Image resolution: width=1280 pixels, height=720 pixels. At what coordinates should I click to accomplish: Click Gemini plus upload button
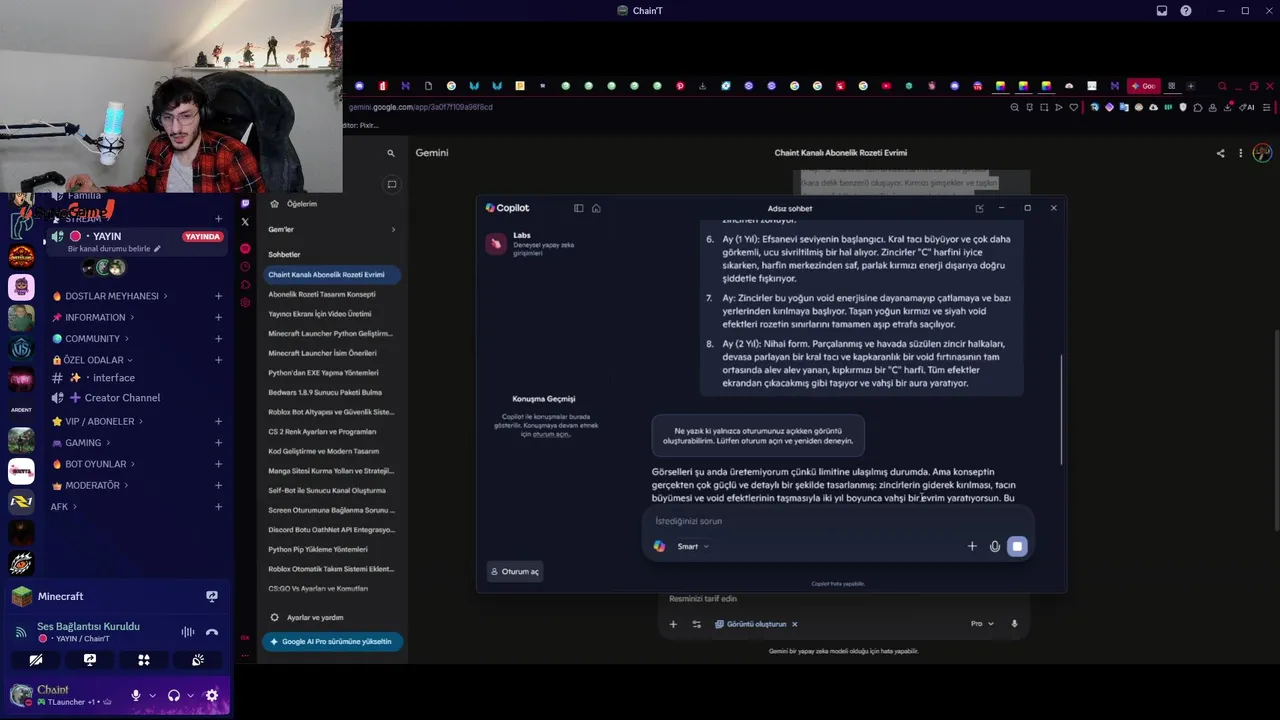(x=673, y=624)
